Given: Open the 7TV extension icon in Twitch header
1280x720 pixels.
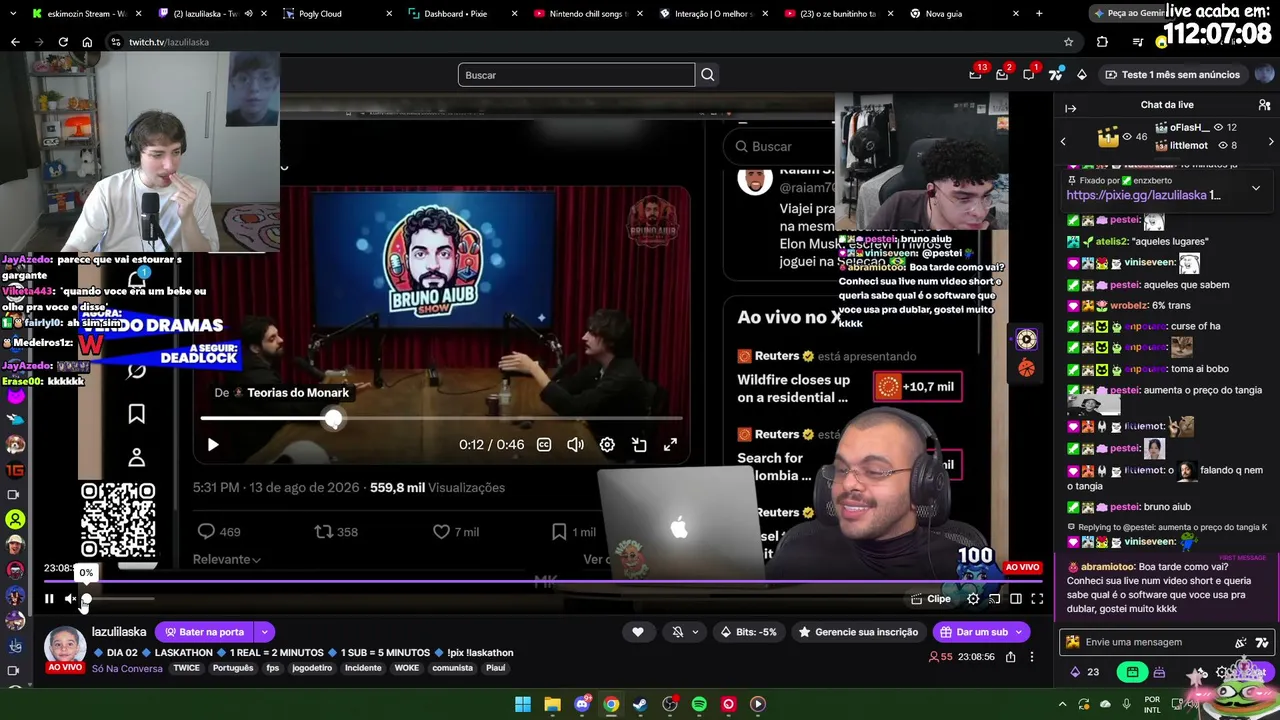Looking at the screenshot, I should 1055,74.
